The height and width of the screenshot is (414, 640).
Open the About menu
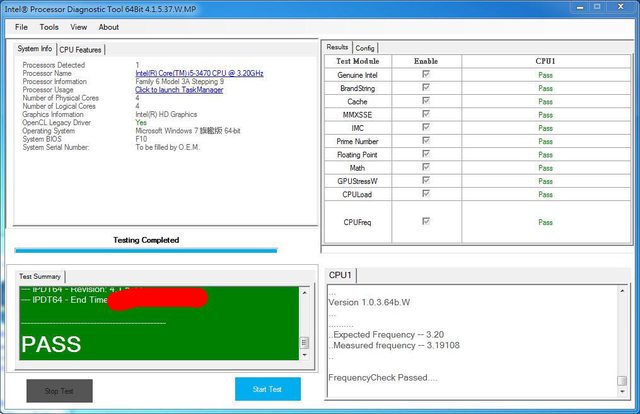pyautogui.click(x=108, y=27)
